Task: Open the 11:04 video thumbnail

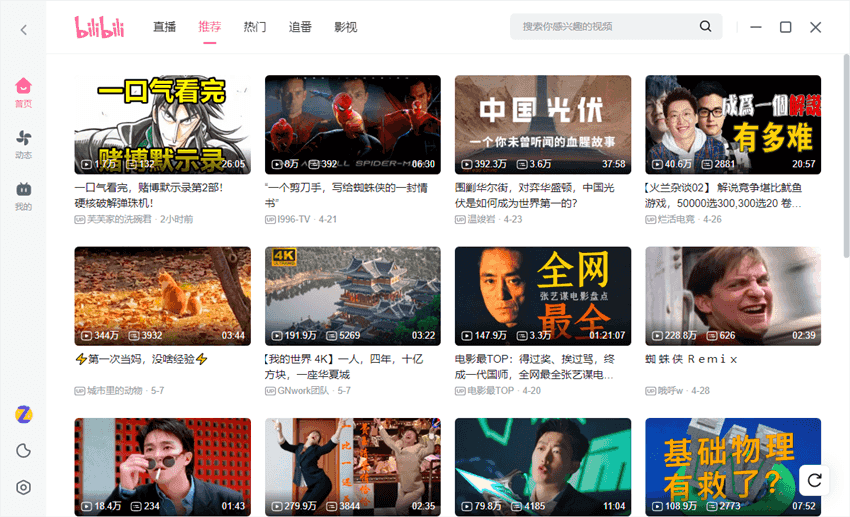Action: pyautogui.click(x=543, y=467)
